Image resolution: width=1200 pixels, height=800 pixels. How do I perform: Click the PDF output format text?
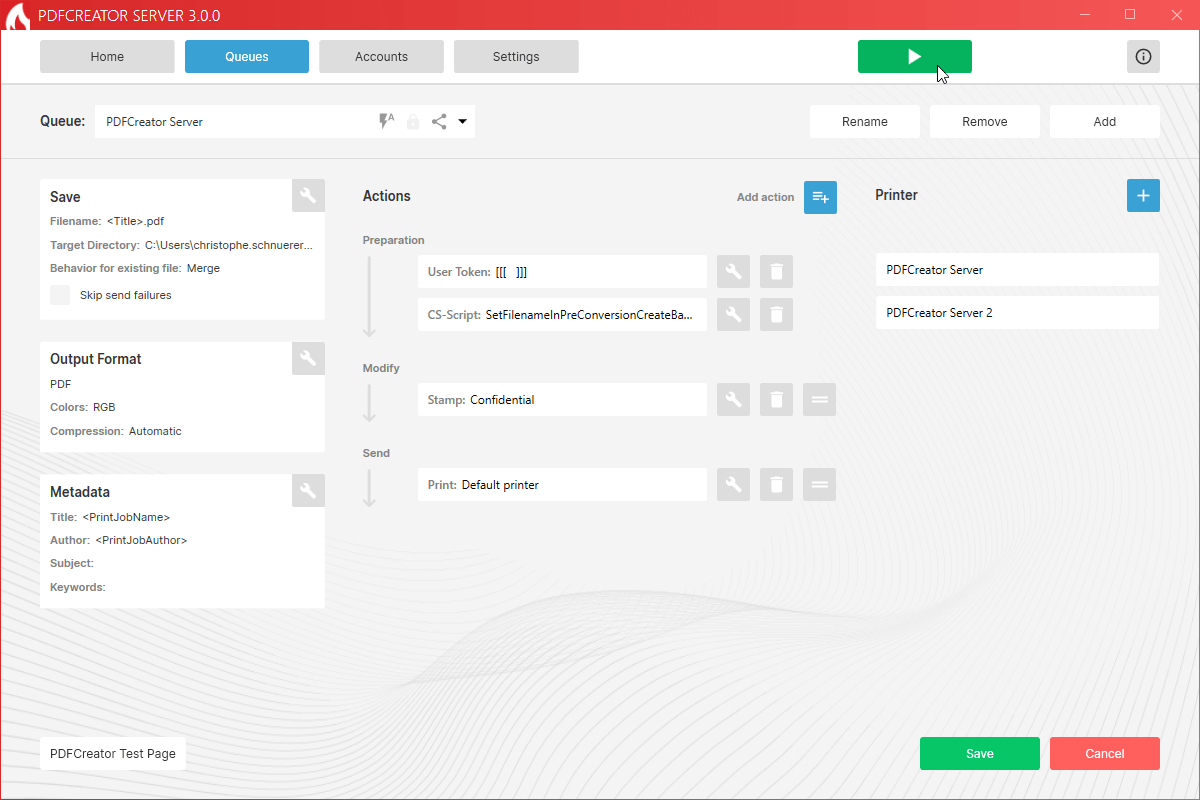pos(60,384)
